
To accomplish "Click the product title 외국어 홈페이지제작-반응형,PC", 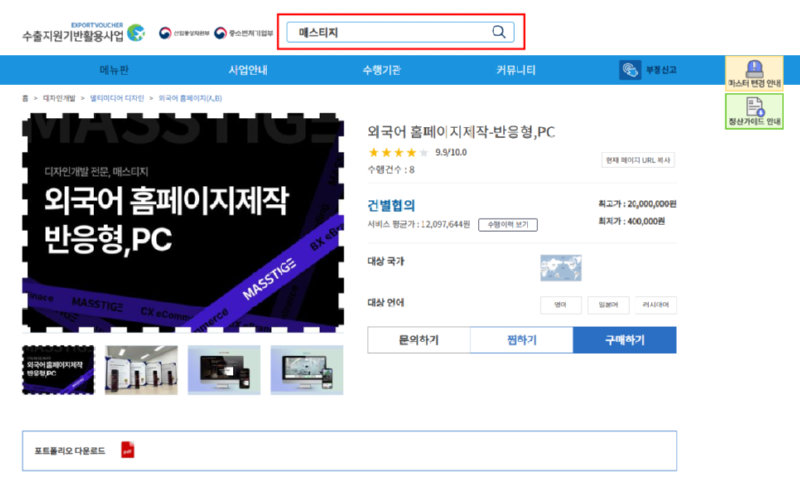I will coord(461,132).
